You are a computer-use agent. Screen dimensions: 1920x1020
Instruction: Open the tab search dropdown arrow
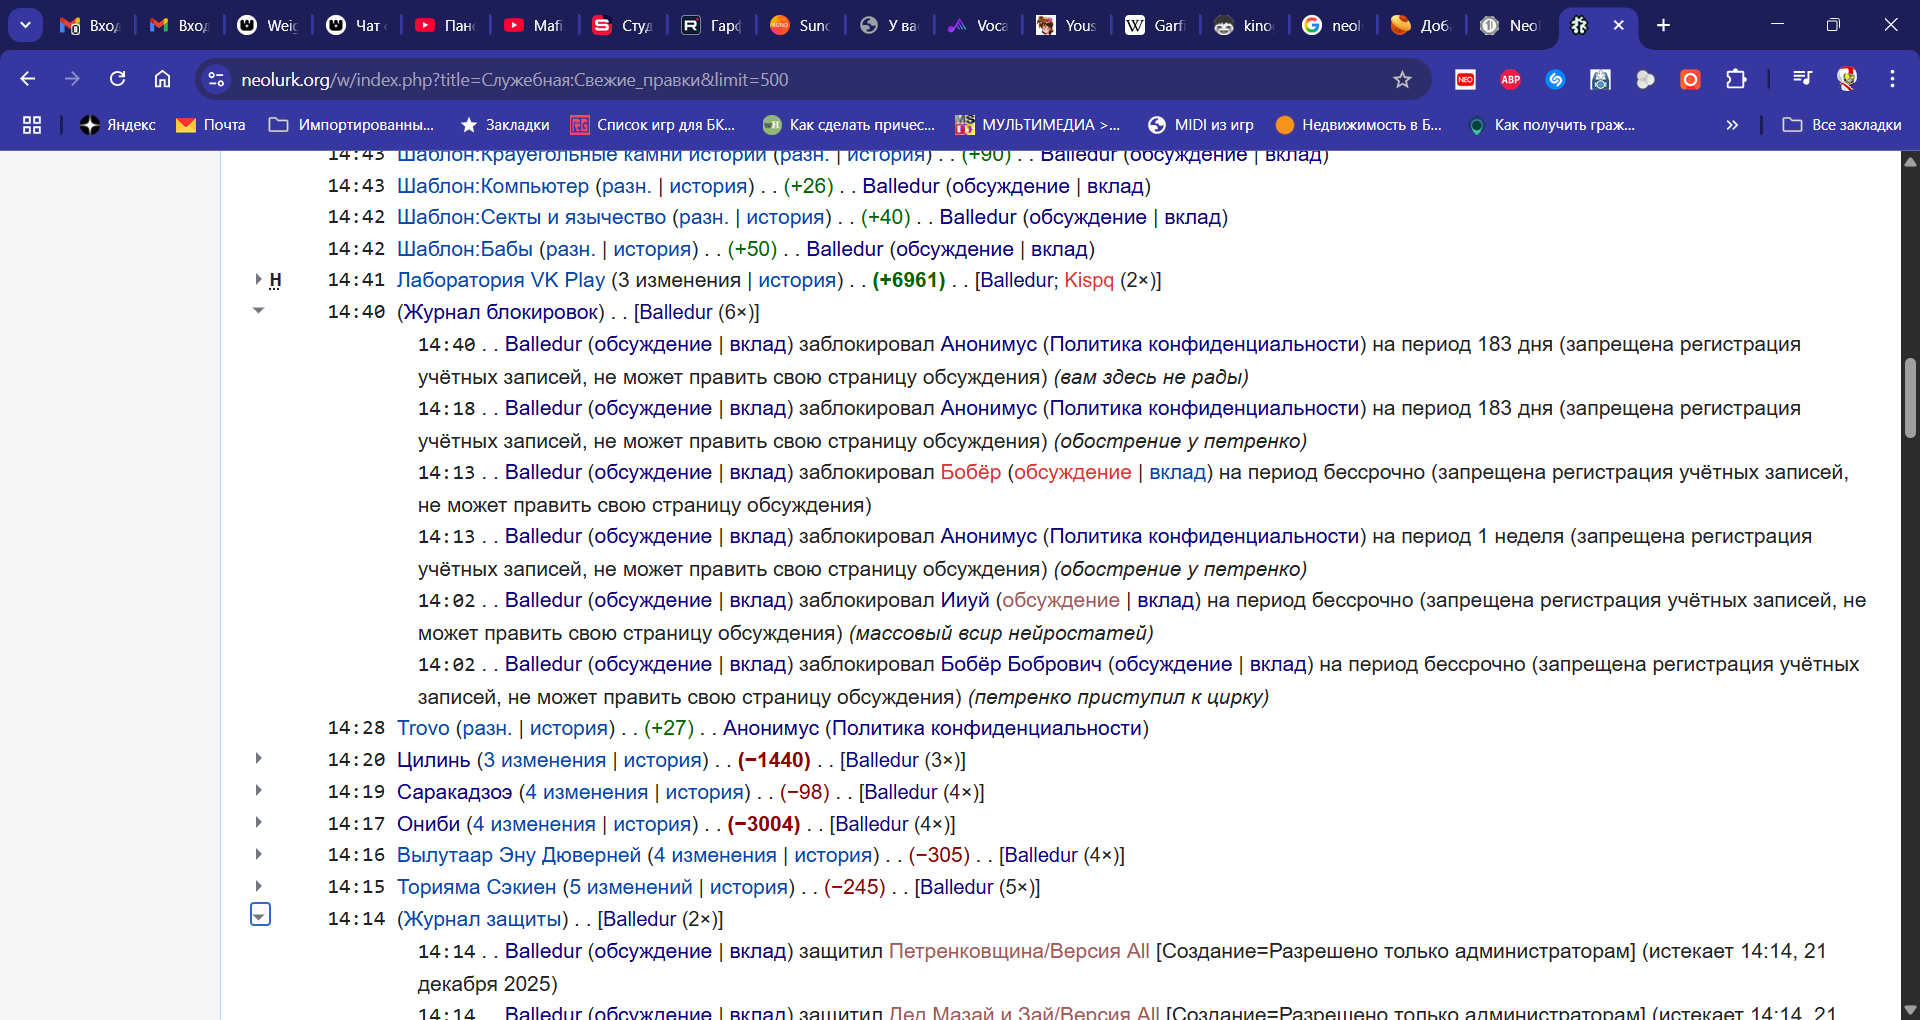[25, 25]
